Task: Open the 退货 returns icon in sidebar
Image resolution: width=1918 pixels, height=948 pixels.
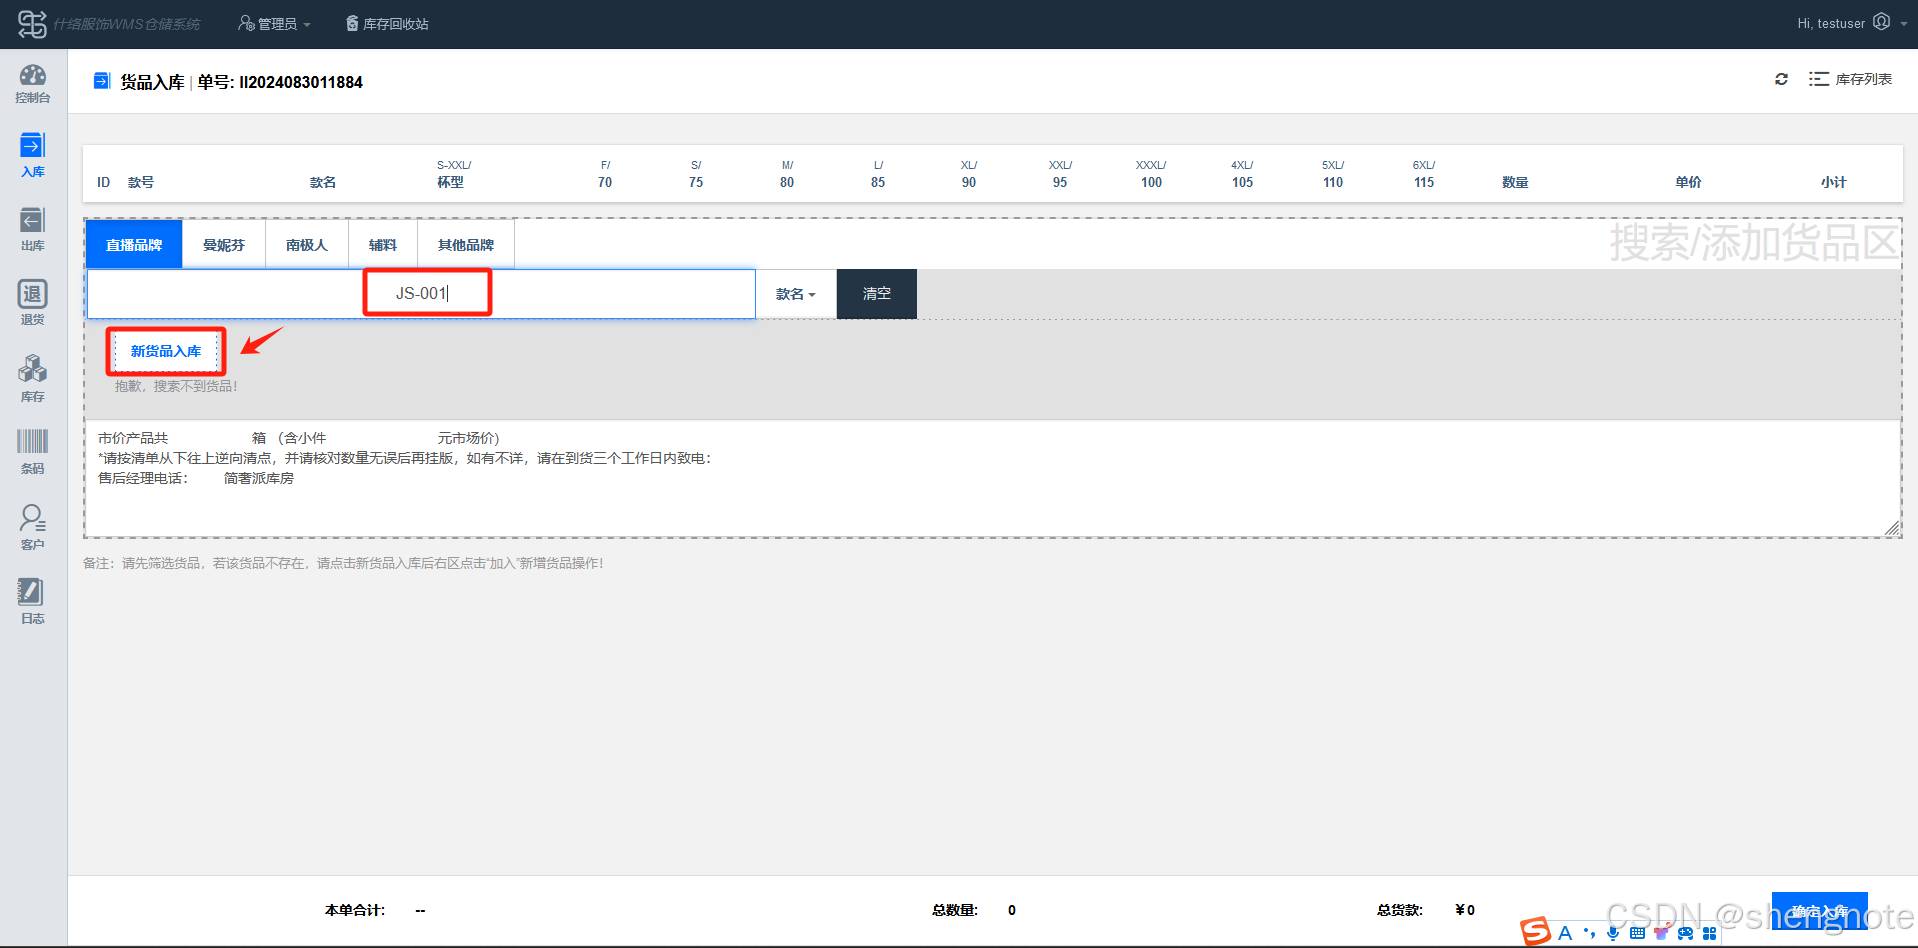Action: 33,303
